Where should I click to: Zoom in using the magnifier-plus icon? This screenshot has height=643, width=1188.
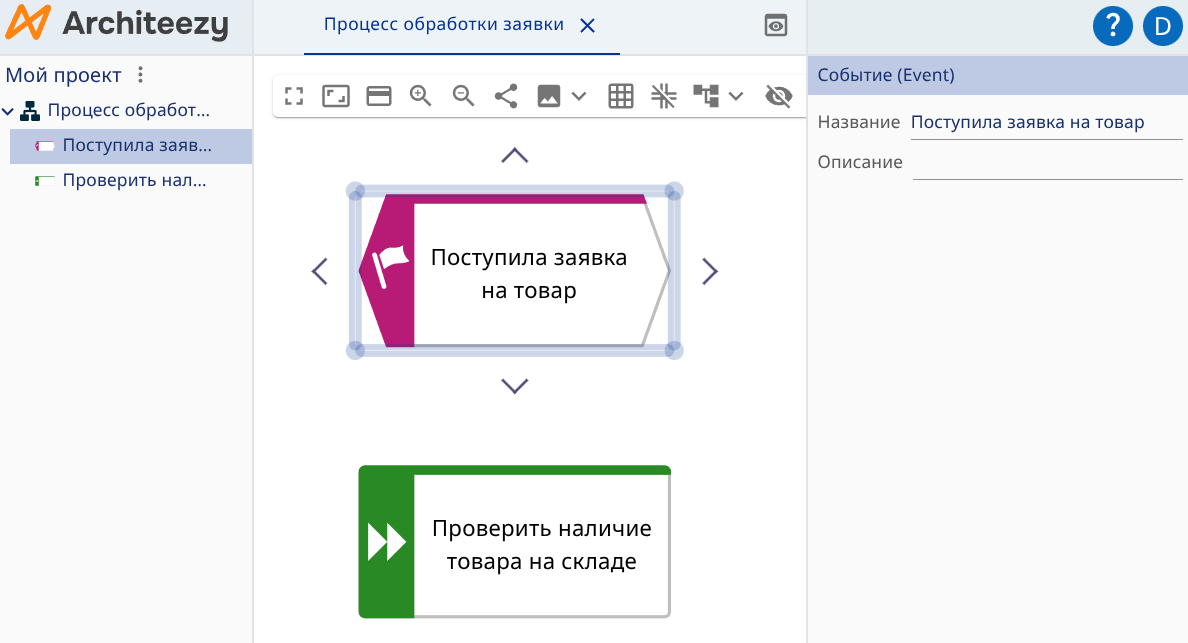point(420,96)
